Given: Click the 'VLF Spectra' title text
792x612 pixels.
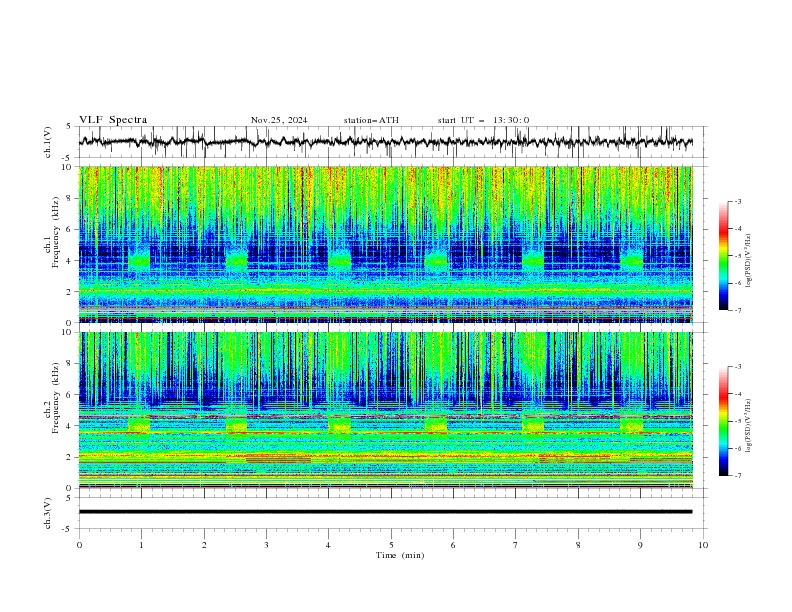Looking at the screenshot, I should [113, 120].
